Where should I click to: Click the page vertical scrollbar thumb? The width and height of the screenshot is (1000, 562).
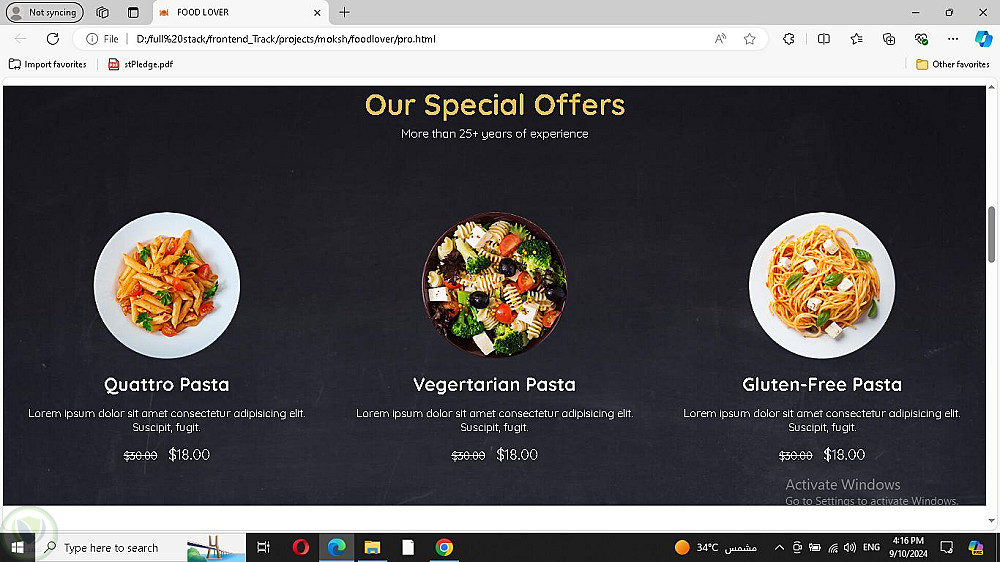pyautogui.click(x=992, y=234)
